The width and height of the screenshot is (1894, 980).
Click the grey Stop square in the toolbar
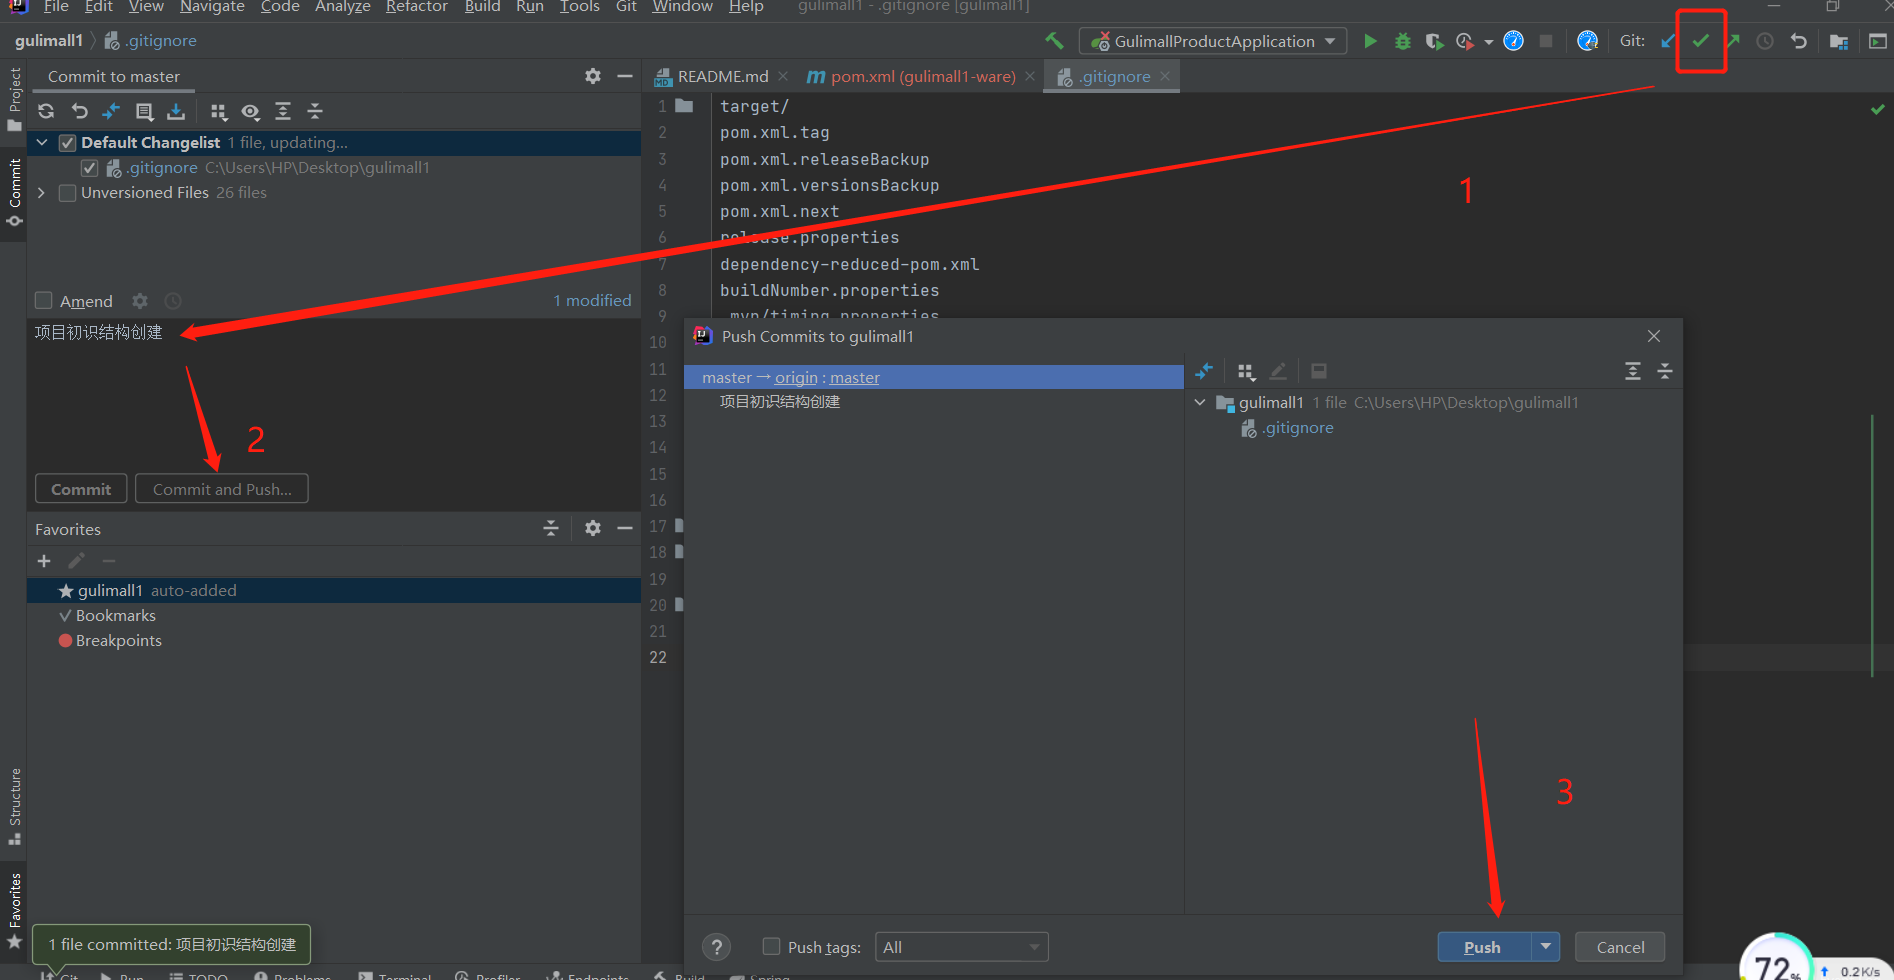click(x=1546, y=41)
